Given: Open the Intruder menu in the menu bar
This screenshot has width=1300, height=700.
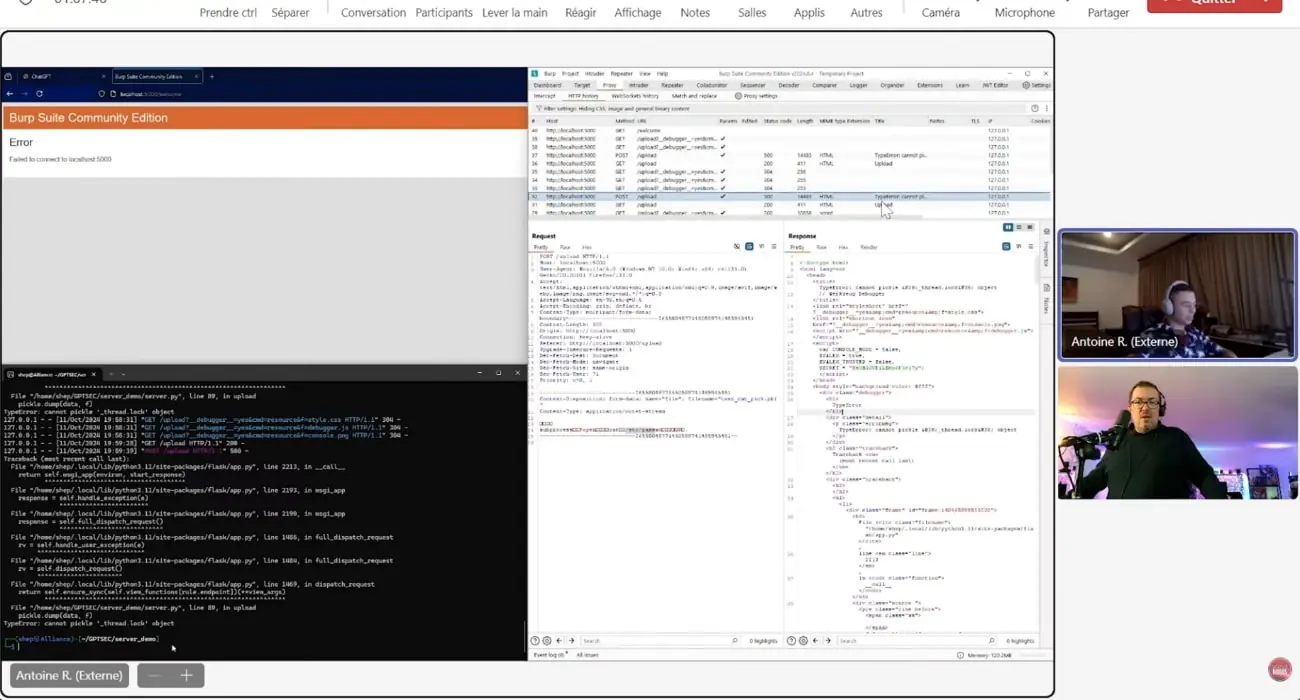Looking at the screenshot, I should pyautogui.click(x=594, y=73).
